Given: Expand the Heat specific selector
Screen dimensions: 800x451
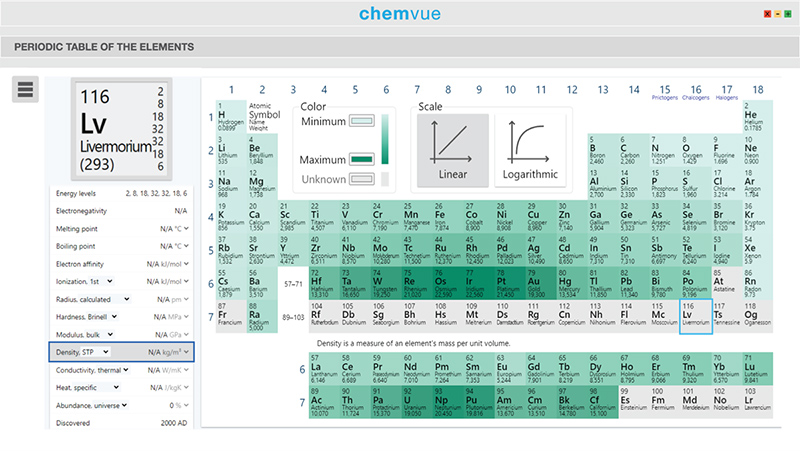Looking at the screenshot, I should [116, 387].
